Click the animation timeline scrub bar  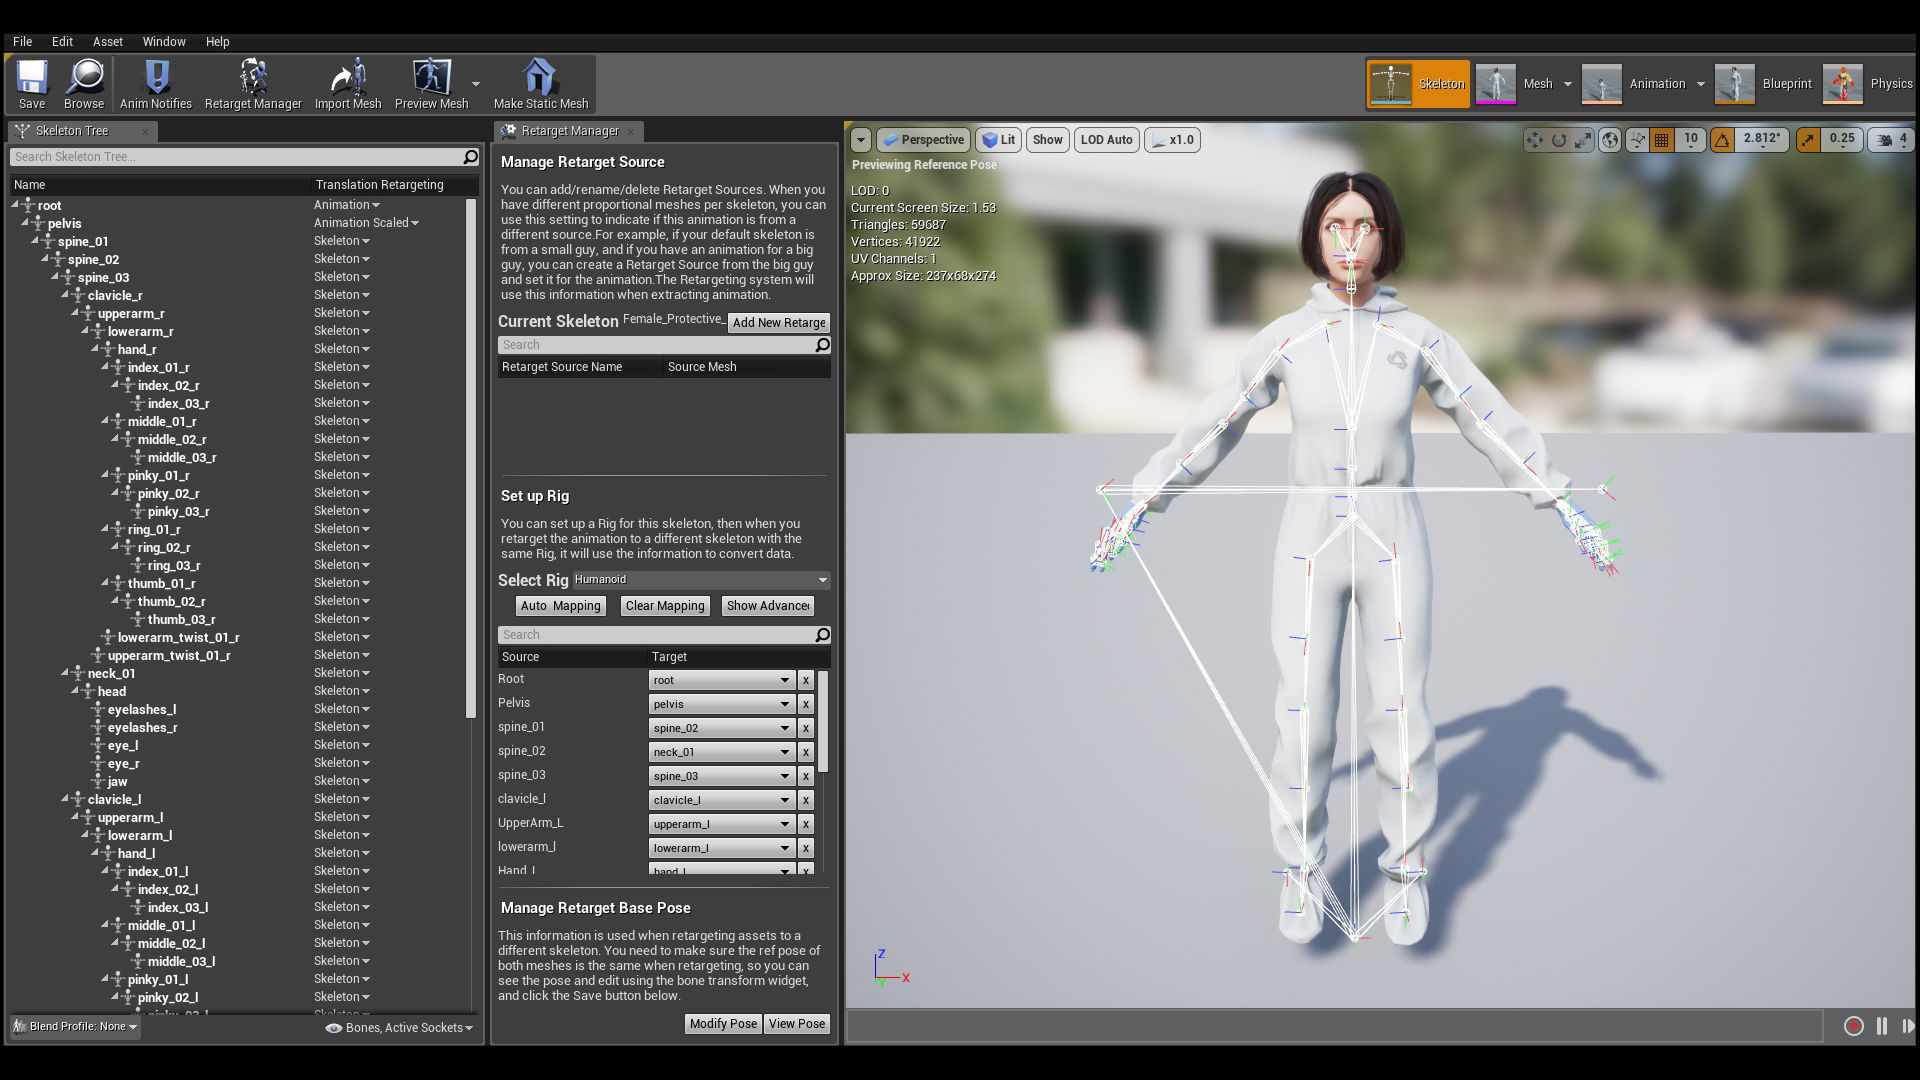(x=1334, y=1026)
